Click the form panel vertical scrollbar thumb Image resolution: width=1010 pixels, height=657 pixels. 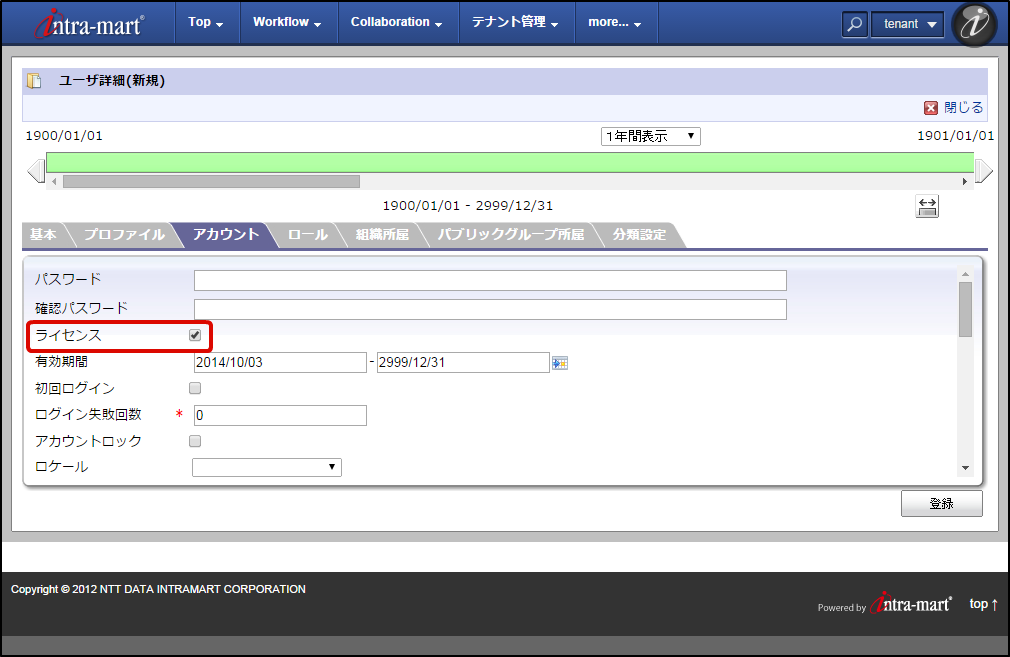[x=965, y=310]
